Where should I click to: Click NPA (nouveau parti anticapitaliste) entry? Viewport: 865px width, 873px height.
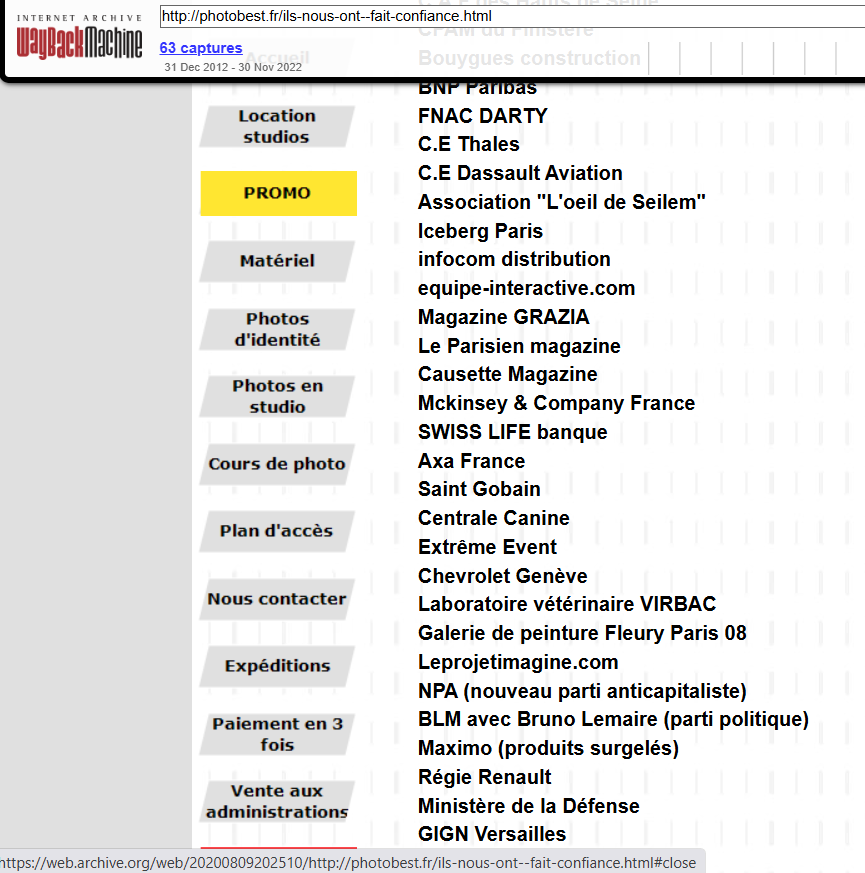pyautogui.click(x=582, y=691)
